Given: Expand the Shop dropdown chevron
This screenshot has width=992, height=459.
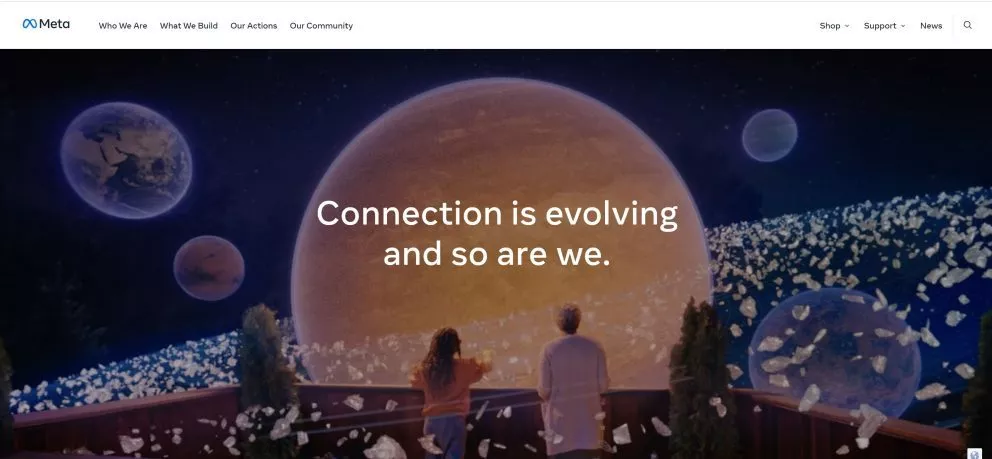Looking at the screenshot, I should 847,26.
